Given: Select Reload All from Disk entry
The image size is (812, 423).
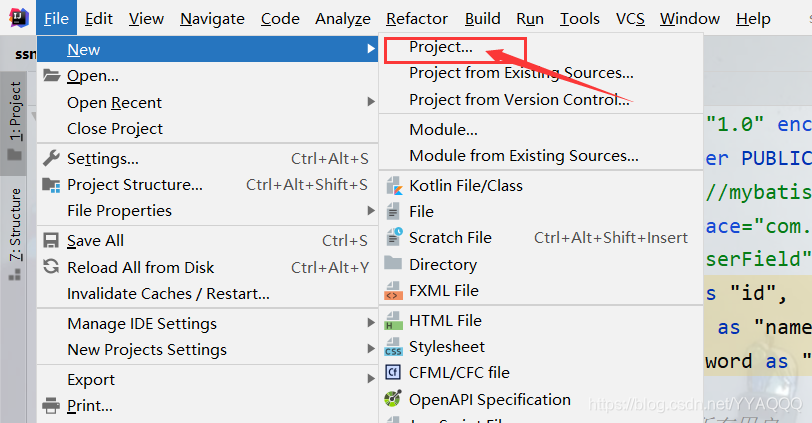Looking at the screenshot, I should (207, 267).
